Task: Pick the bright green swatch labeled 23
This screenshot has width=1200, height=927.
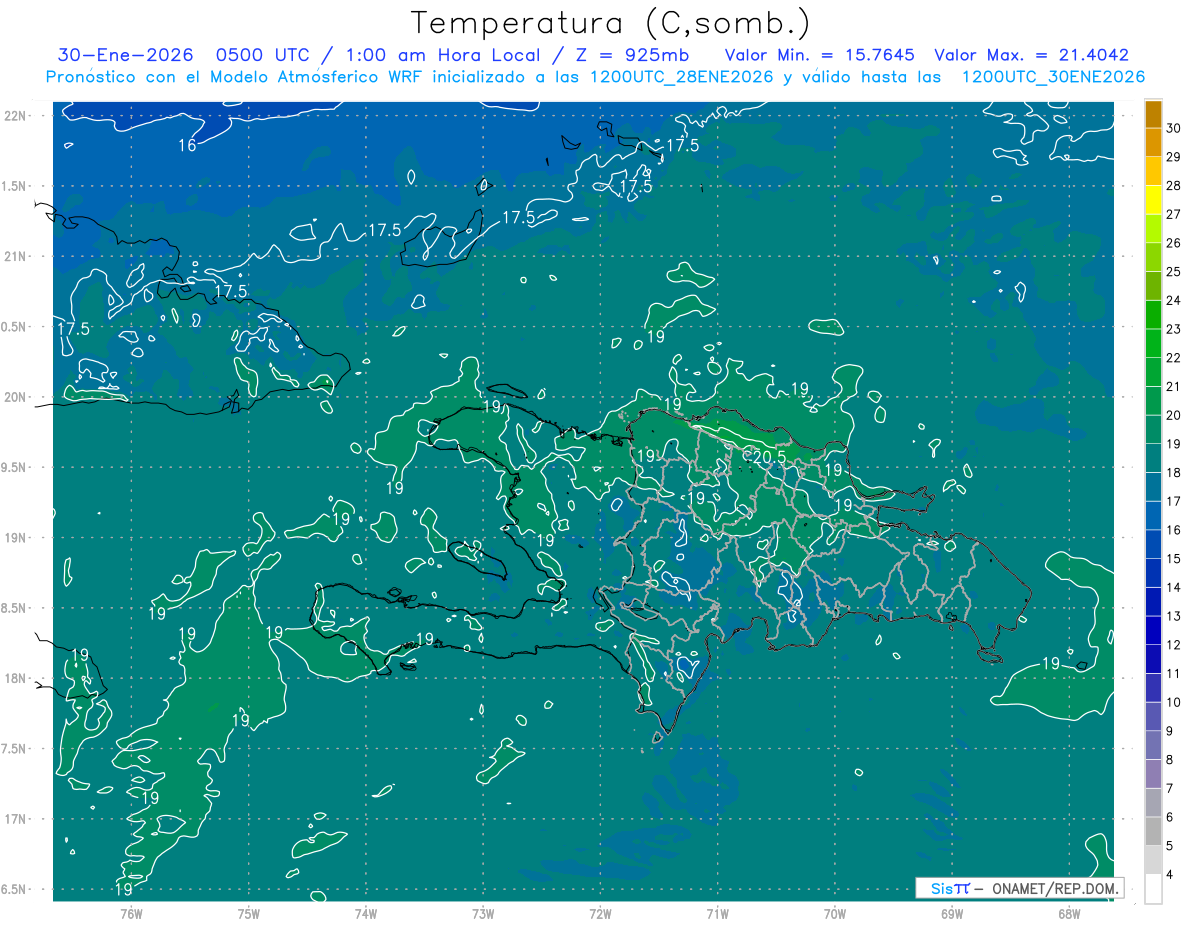Action: coord(1153,316)
